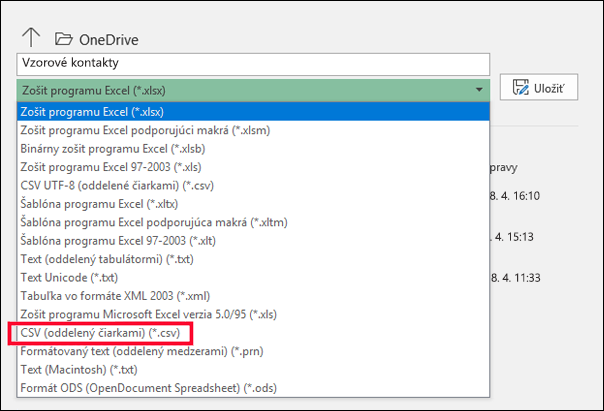Image resolution: width=604 pixels, height=411 pixels.
Task: Click the OneDrive location label
Action: coord(109,40)
